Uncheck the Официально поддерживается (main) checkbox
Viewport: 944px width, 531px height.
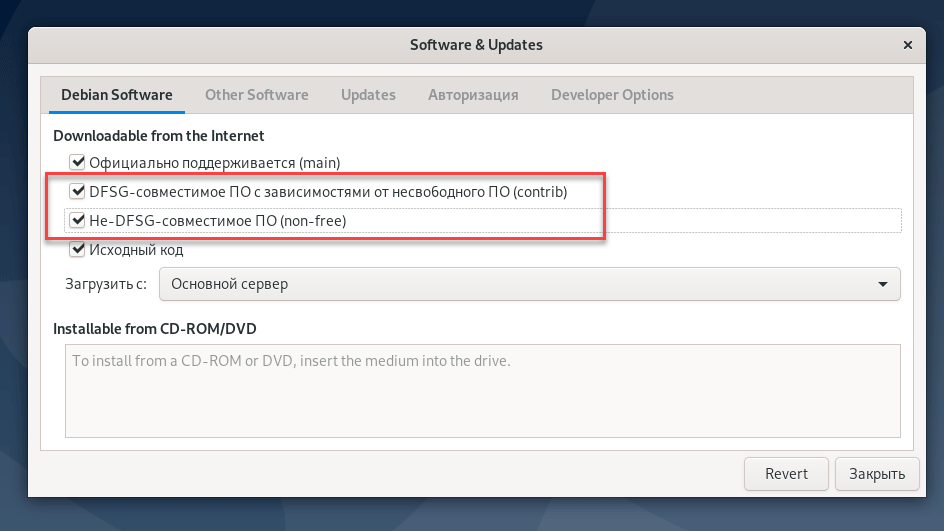click(x=77, y=162)
